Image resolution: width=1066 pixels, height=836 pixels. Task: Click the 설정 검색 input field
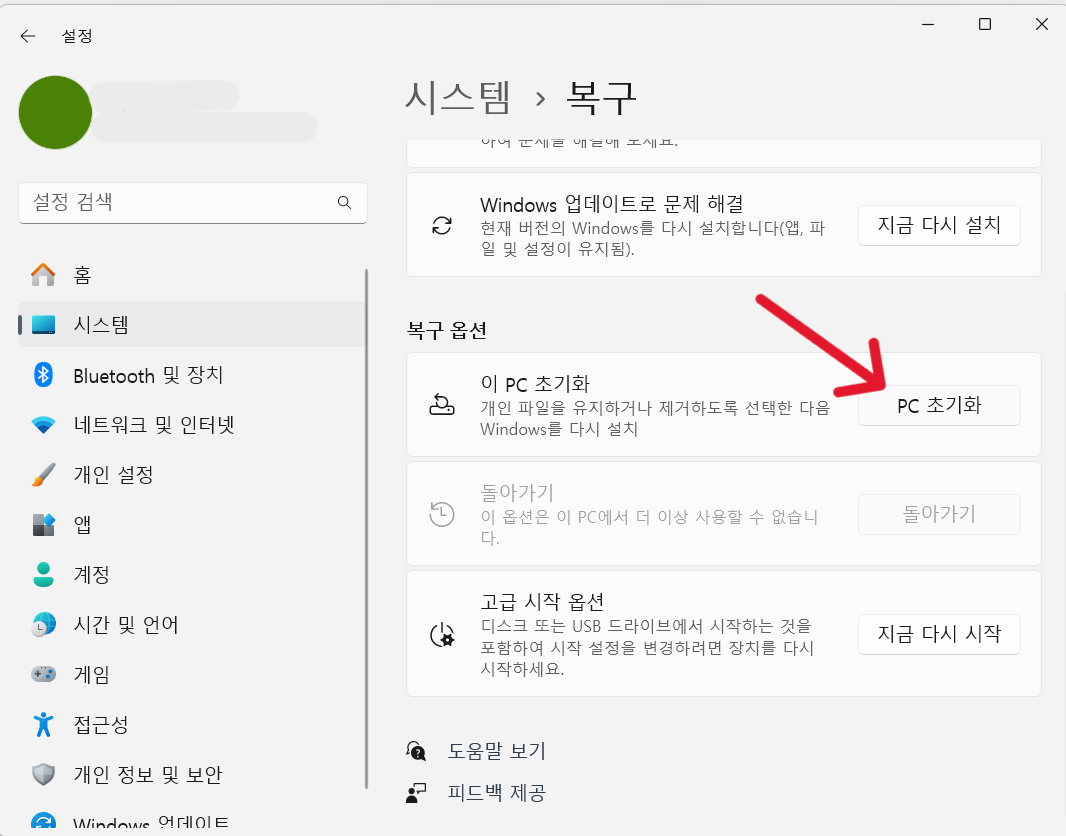click(x=192, y=203)
